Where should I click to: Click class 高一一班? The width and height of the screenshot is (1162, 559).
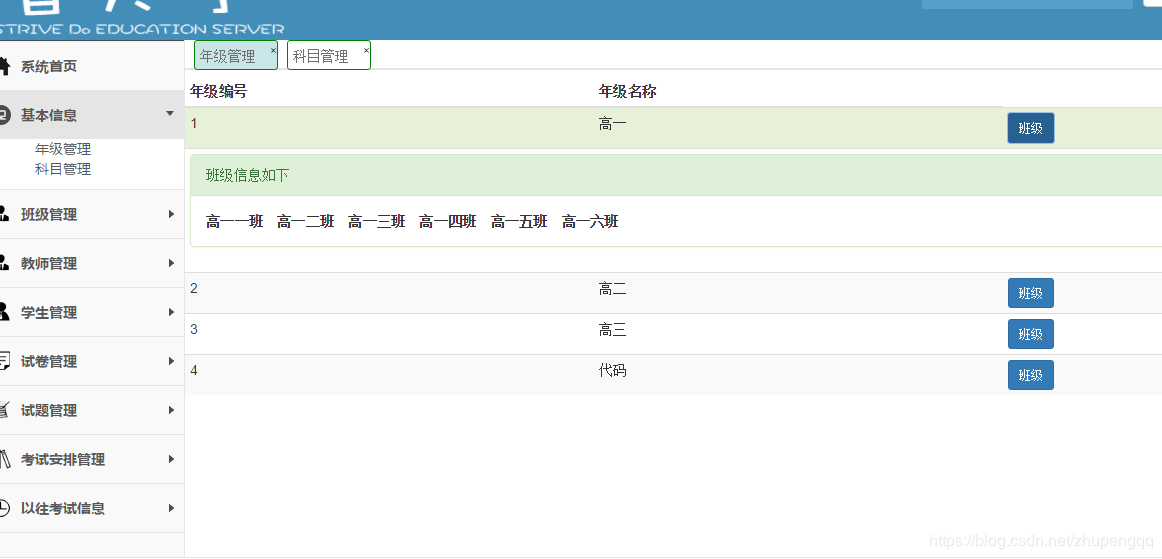pos(235,222)
